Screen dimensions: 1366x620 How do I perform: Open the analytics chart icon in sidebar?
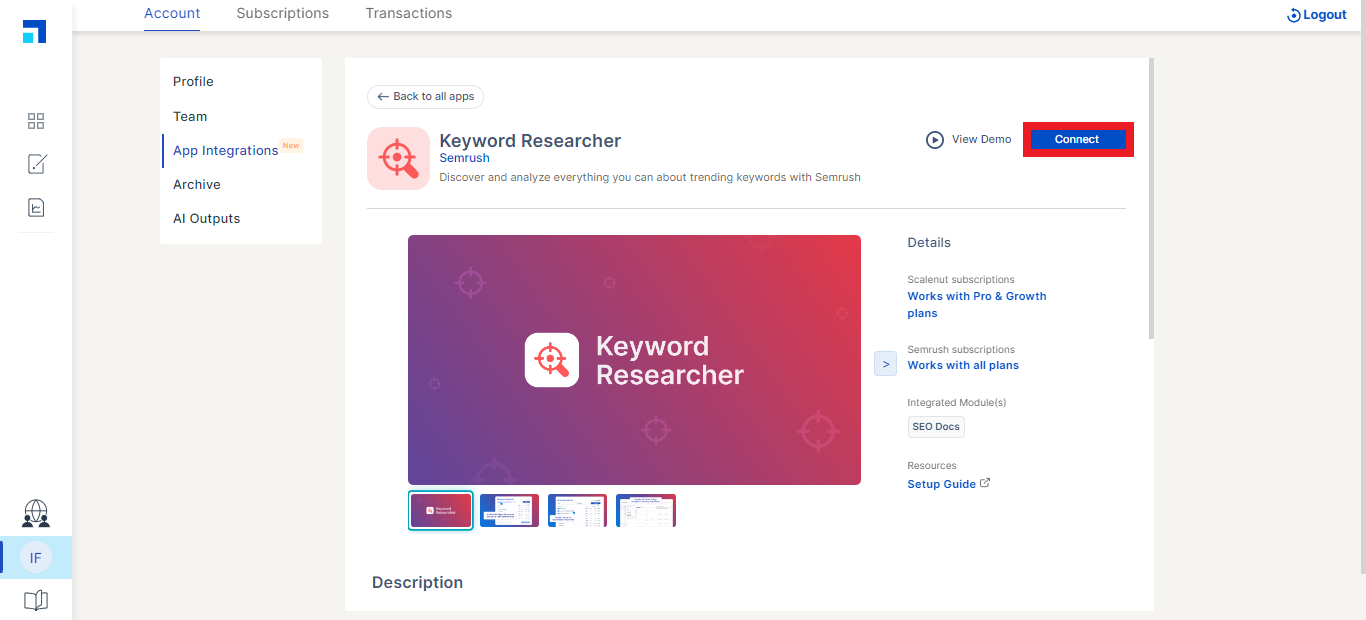(x=36, y=208)
